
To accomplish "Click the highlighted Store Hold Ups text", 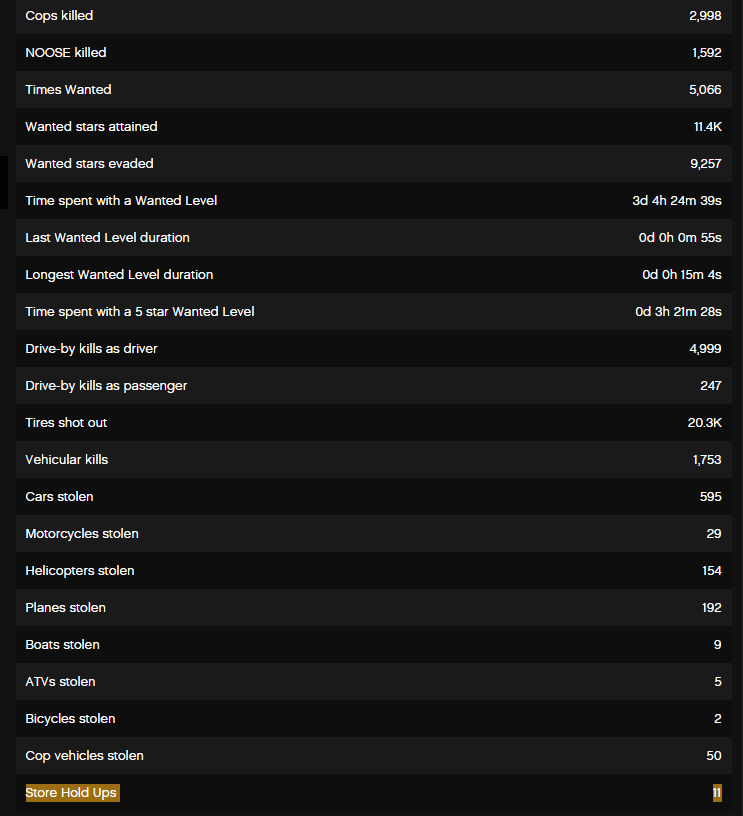I will point(71,793).
